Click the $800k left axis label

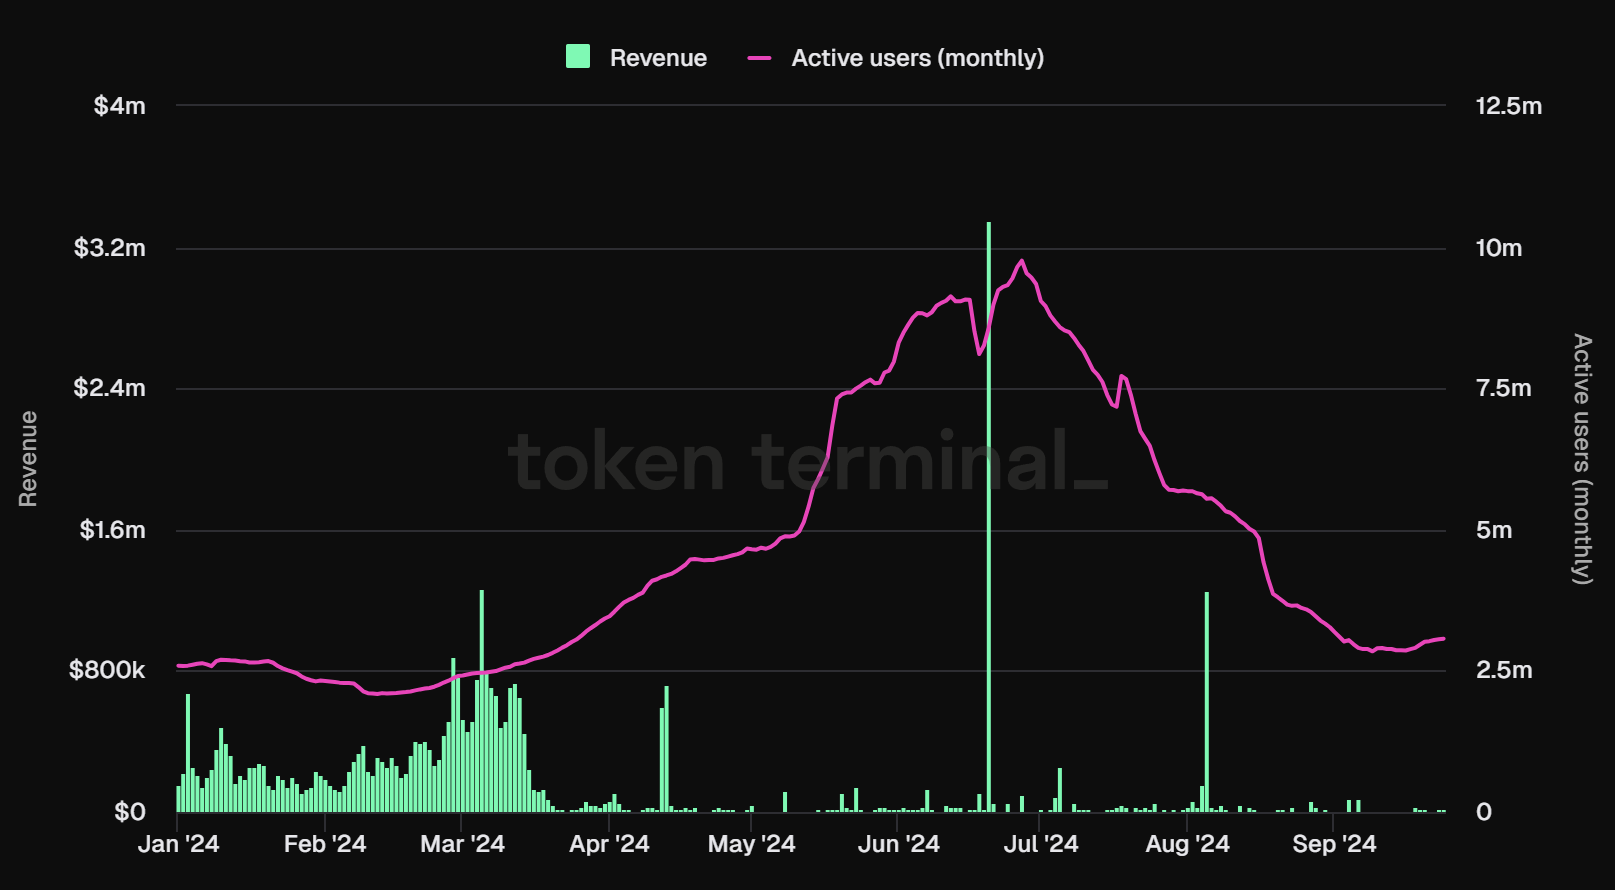pyautogui.click(x=107, y=670)
